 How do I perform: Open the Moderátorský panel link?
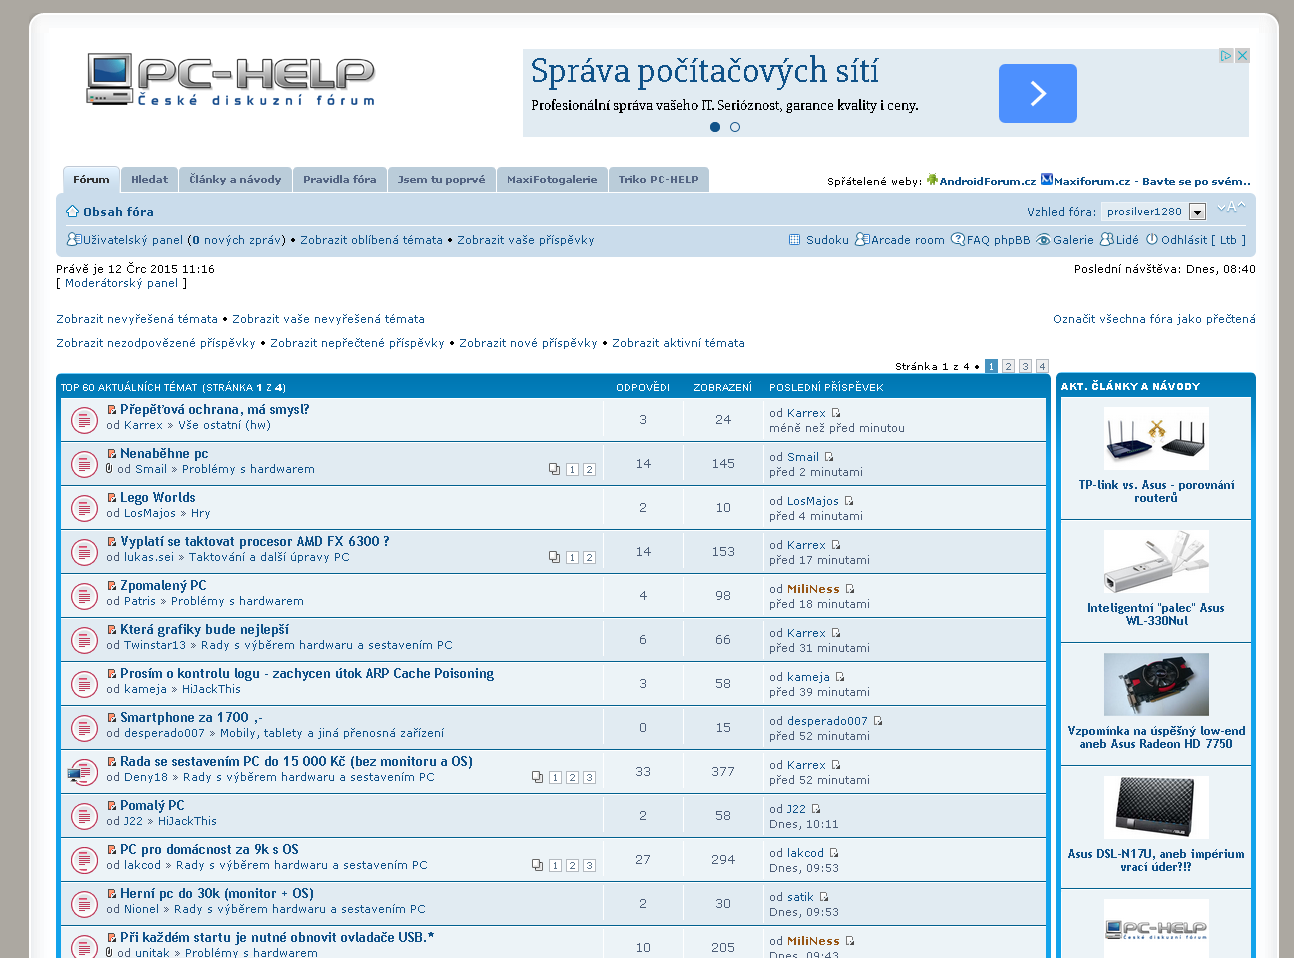coord(121,284)
